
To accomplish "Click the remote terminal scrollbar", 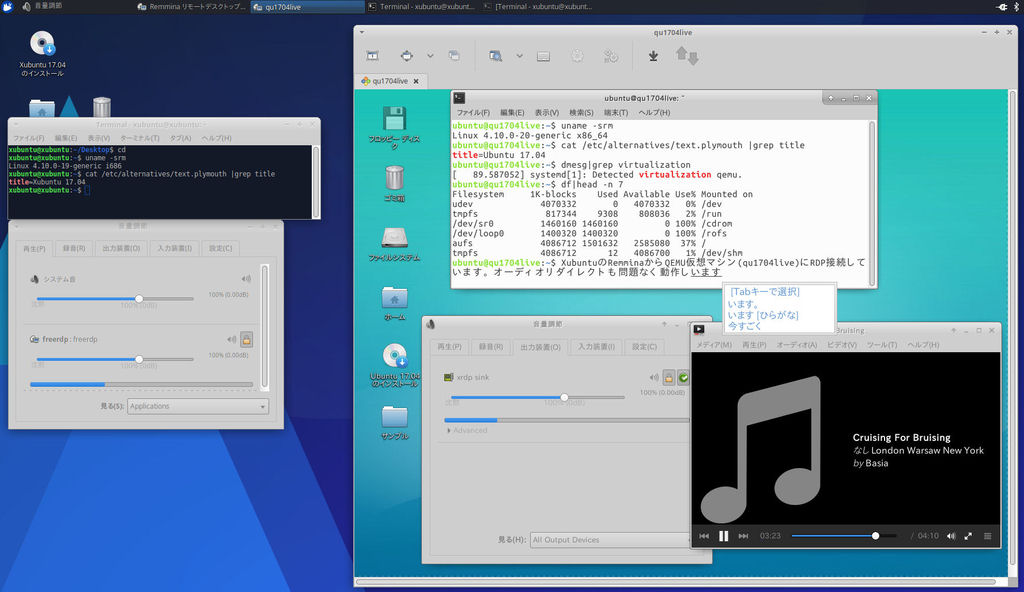I will click(x=871, y=203).
